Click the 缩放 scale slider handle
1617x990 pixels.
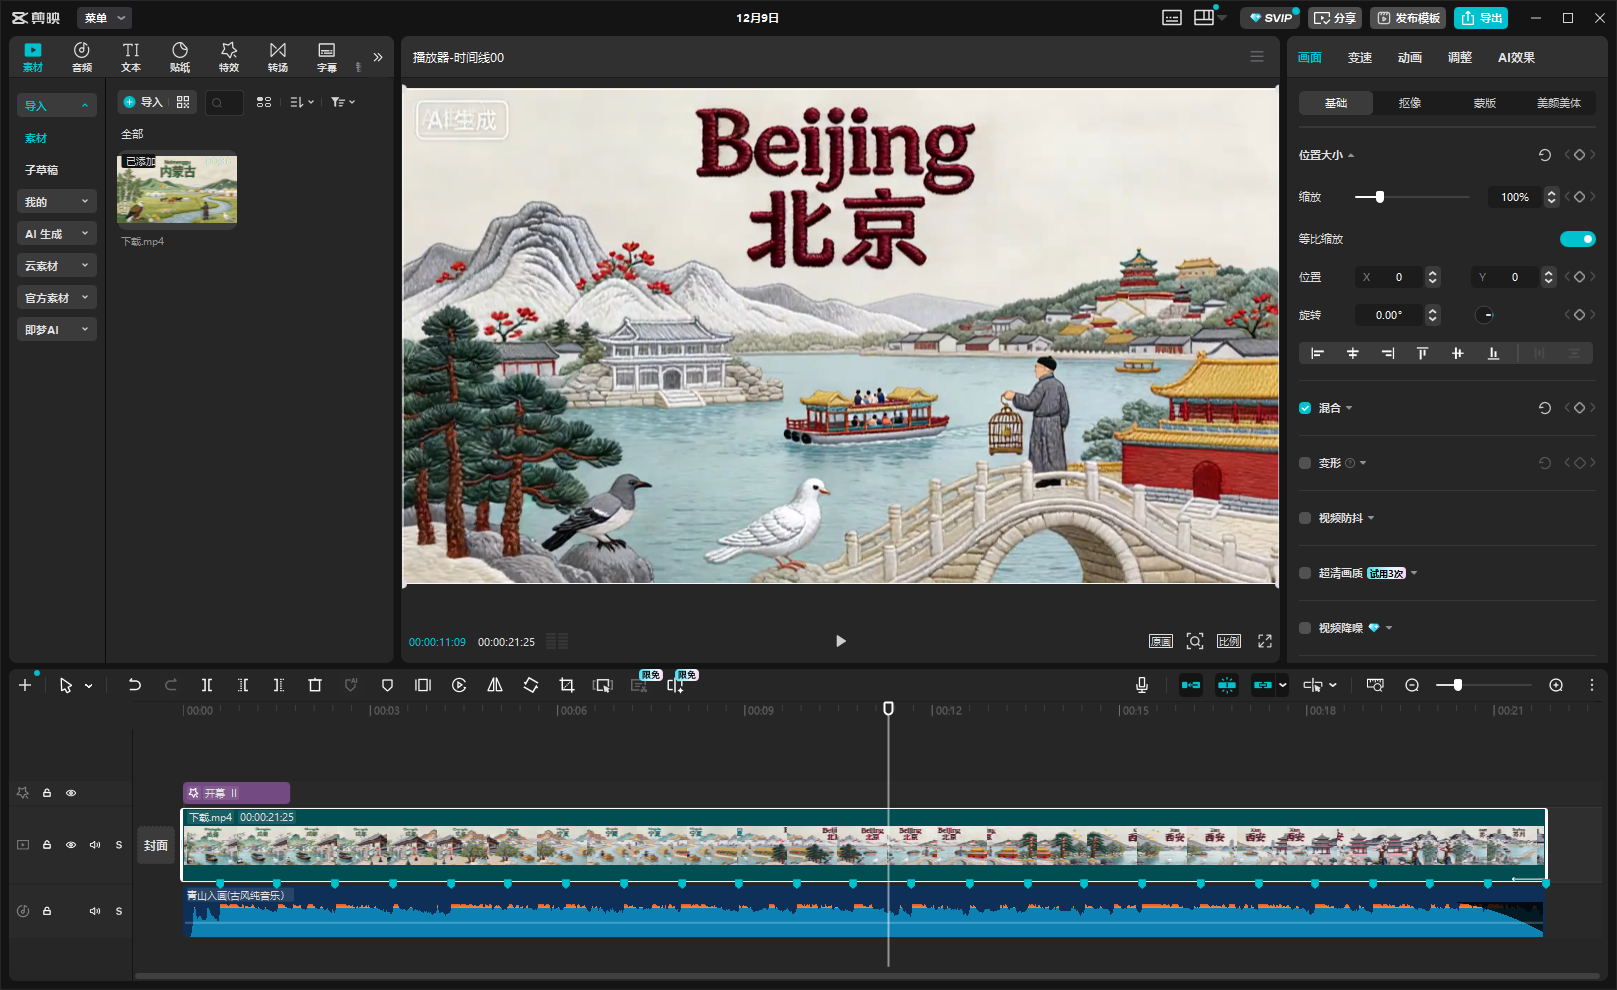(1380, 197)
